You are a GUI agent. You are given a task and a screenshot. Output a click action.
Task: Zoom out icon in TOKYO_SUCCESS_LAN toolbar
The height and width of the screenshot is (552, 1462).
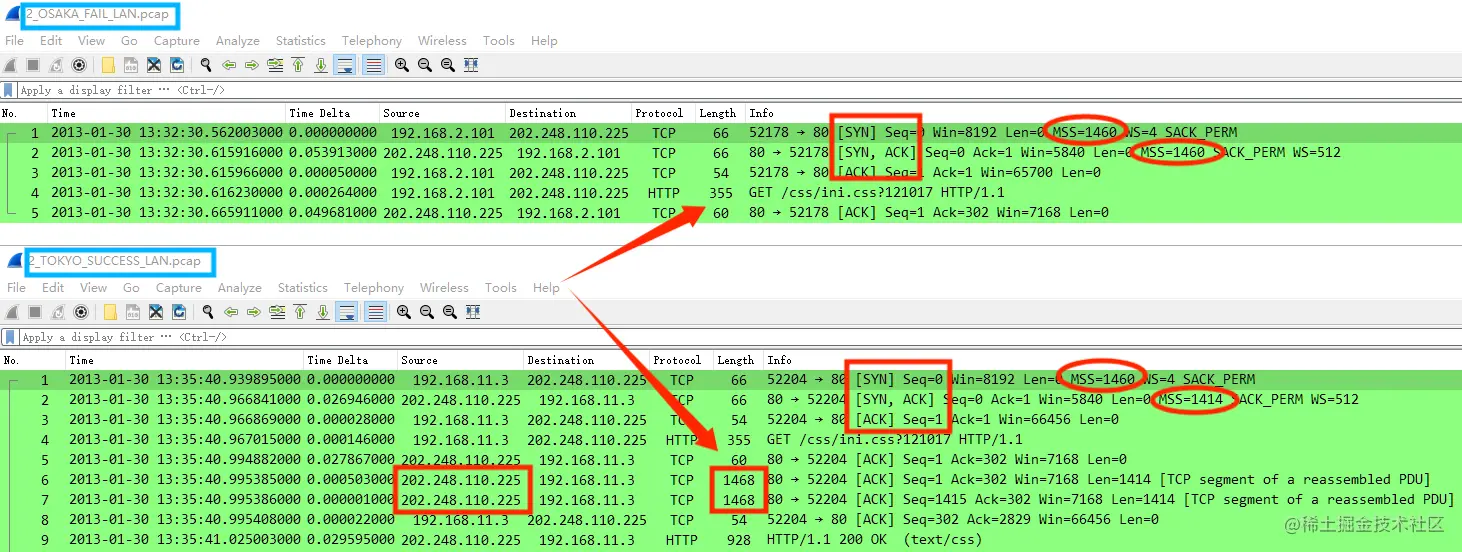tap(427, 312)
